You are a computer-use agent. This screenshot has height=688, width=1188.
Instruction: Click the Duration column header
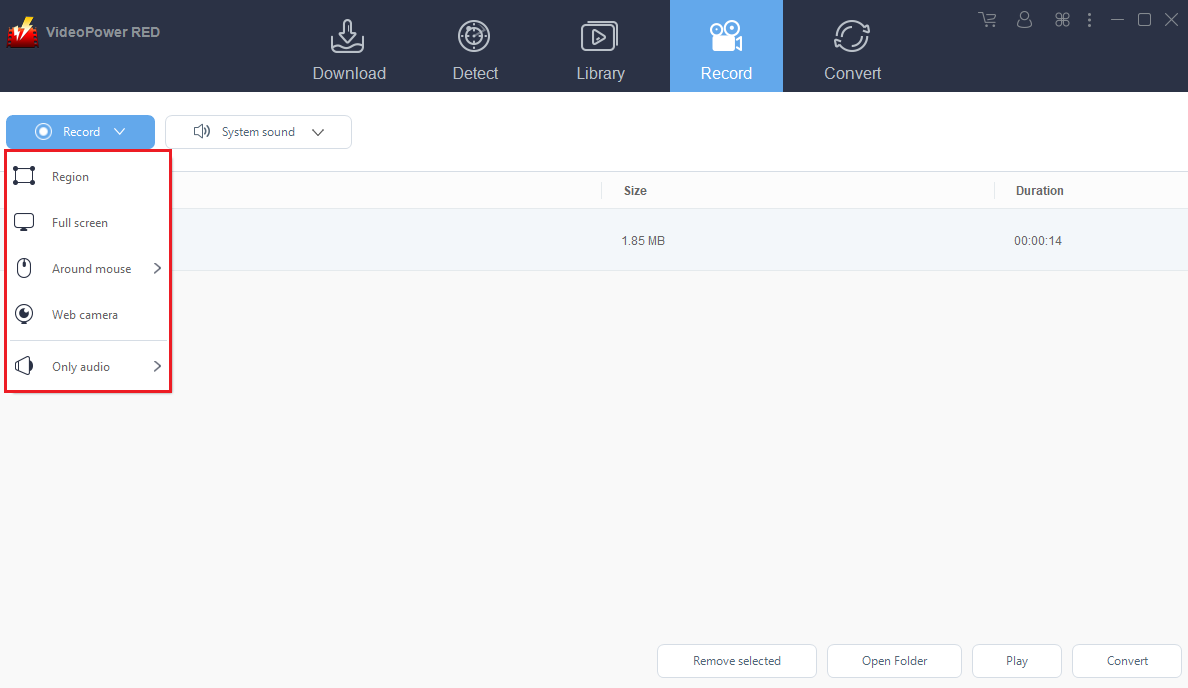[1040, 191]
